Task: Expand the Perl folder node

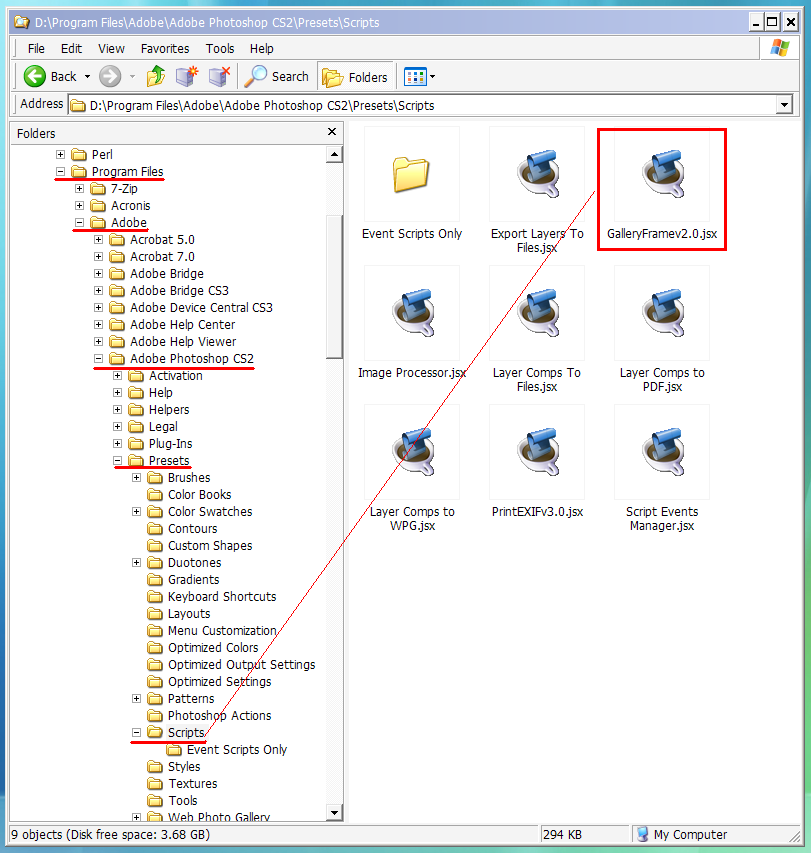Action: (60, 154)
